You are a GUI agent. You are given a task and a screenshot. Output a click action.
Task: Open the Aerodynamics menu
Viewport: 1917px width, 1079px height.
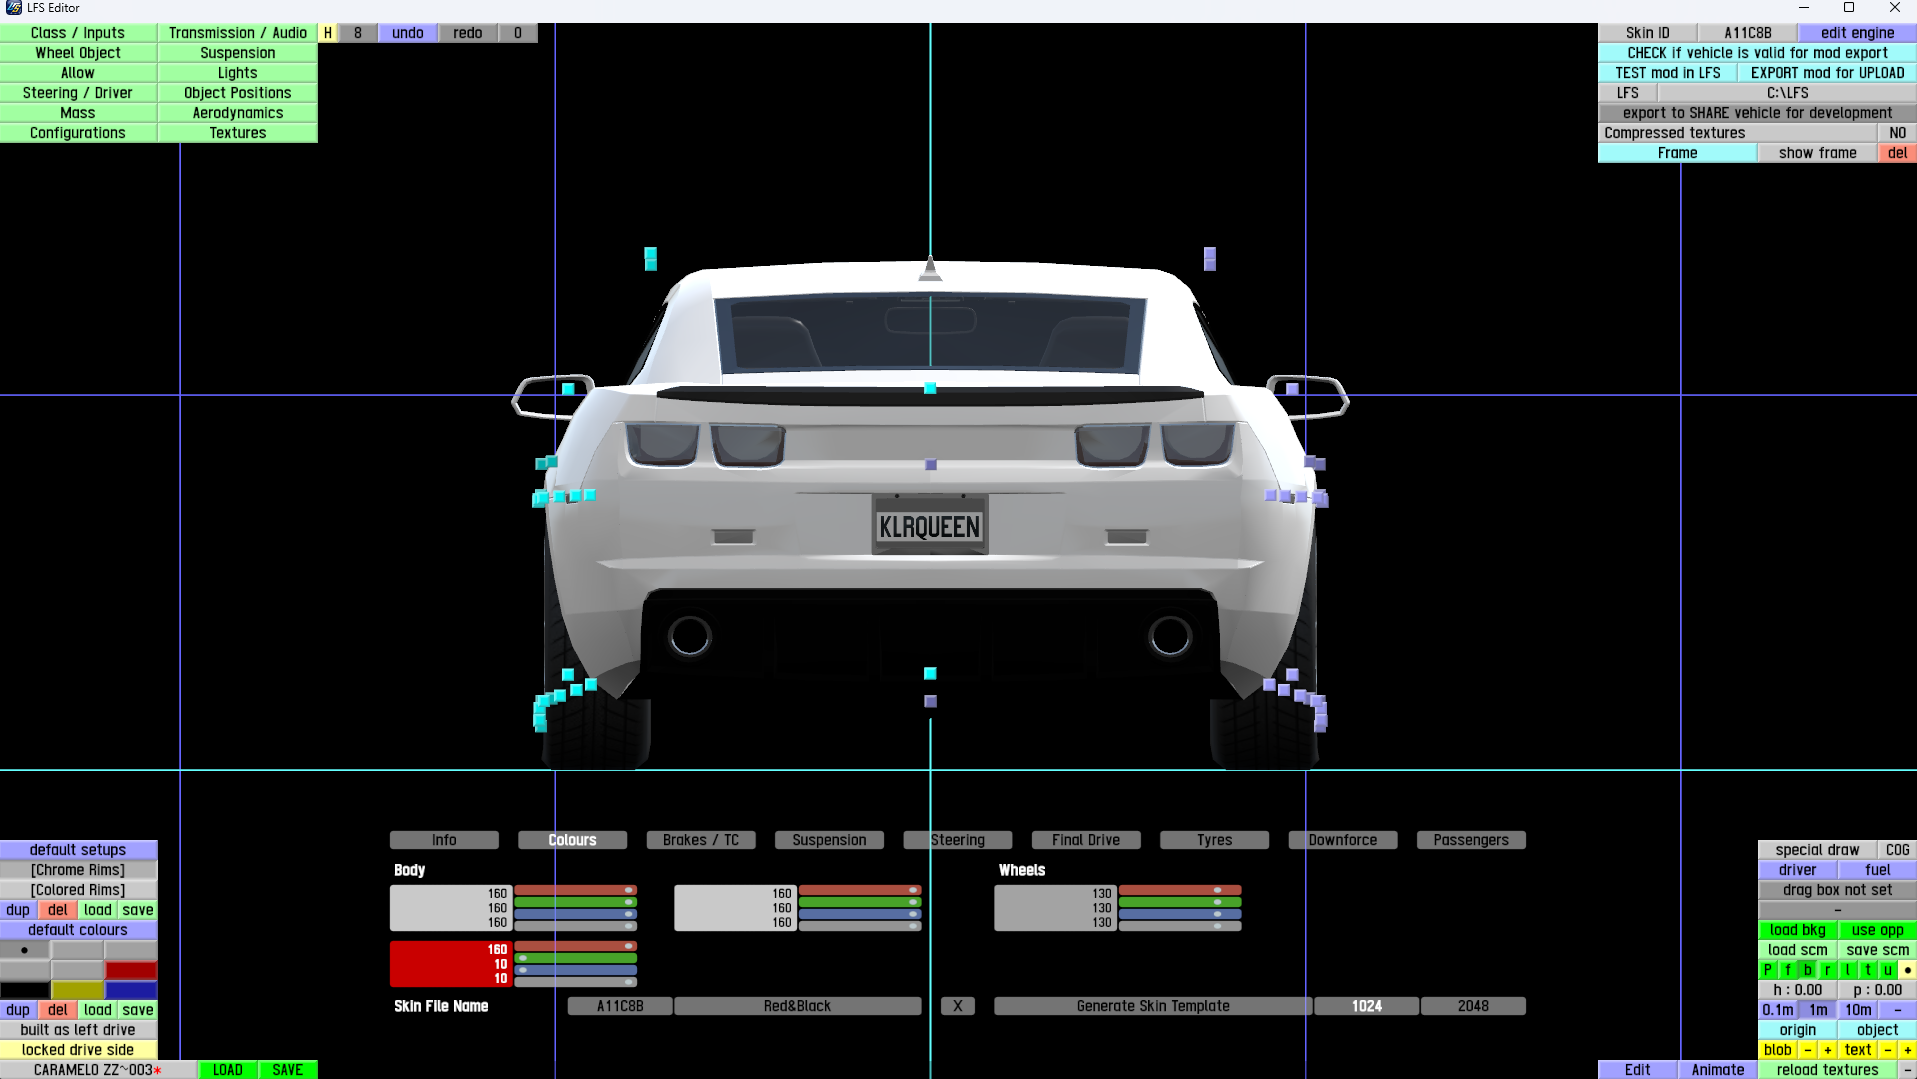(x=238, y=113)
